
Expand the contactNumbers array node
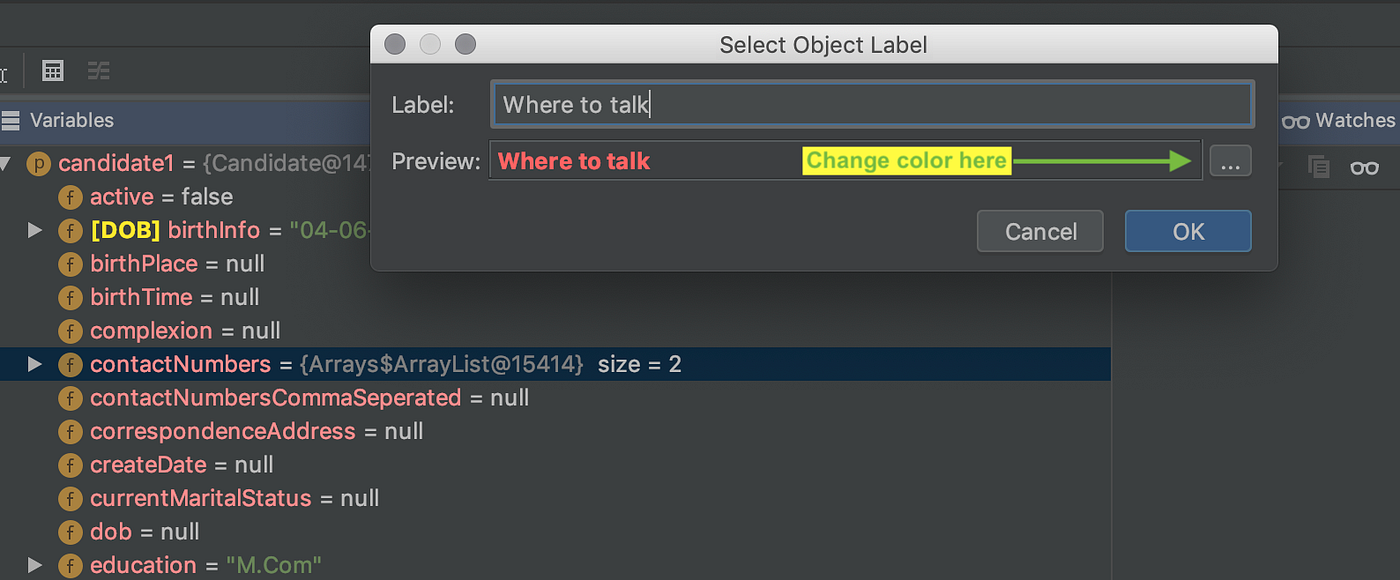coord(32,364)
